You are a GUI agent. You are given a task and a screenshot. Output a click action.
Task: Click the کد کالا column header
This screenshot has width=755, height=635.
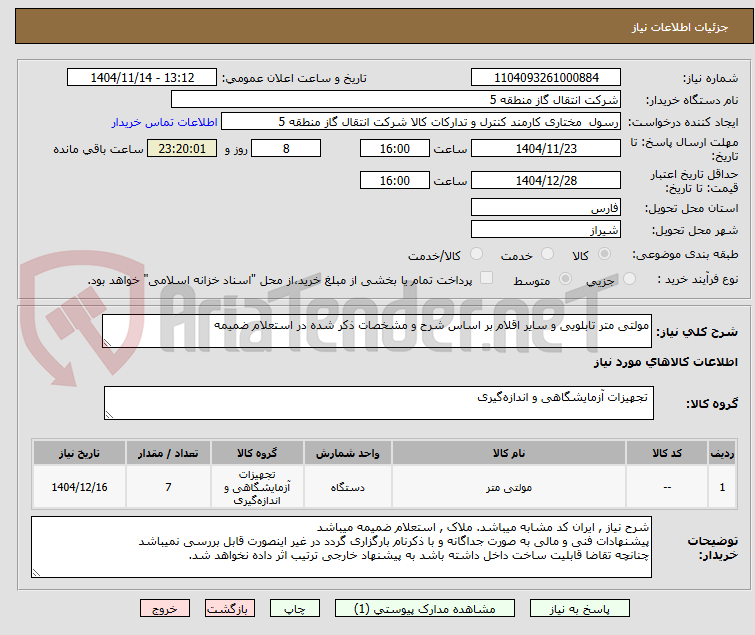pos(667,454)
